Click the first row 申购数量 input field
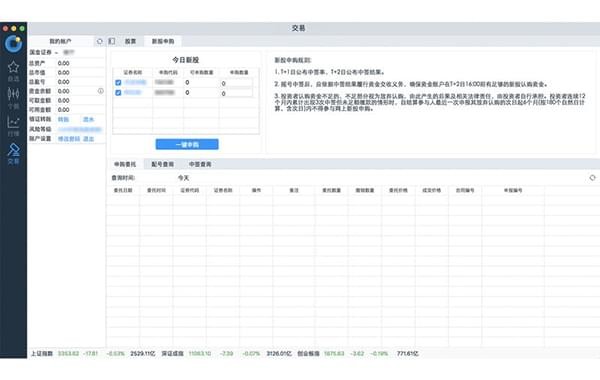600x380 pixels. [x=236, y=83]
